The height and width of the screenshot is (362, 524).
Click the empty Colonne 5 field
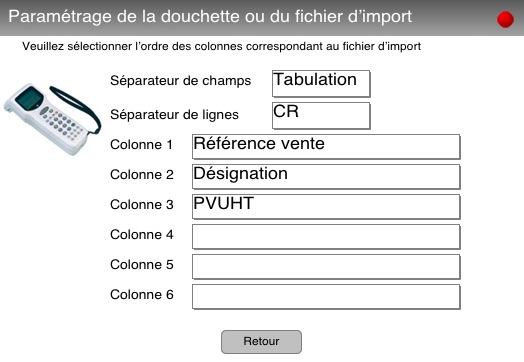tap(326, 267)
